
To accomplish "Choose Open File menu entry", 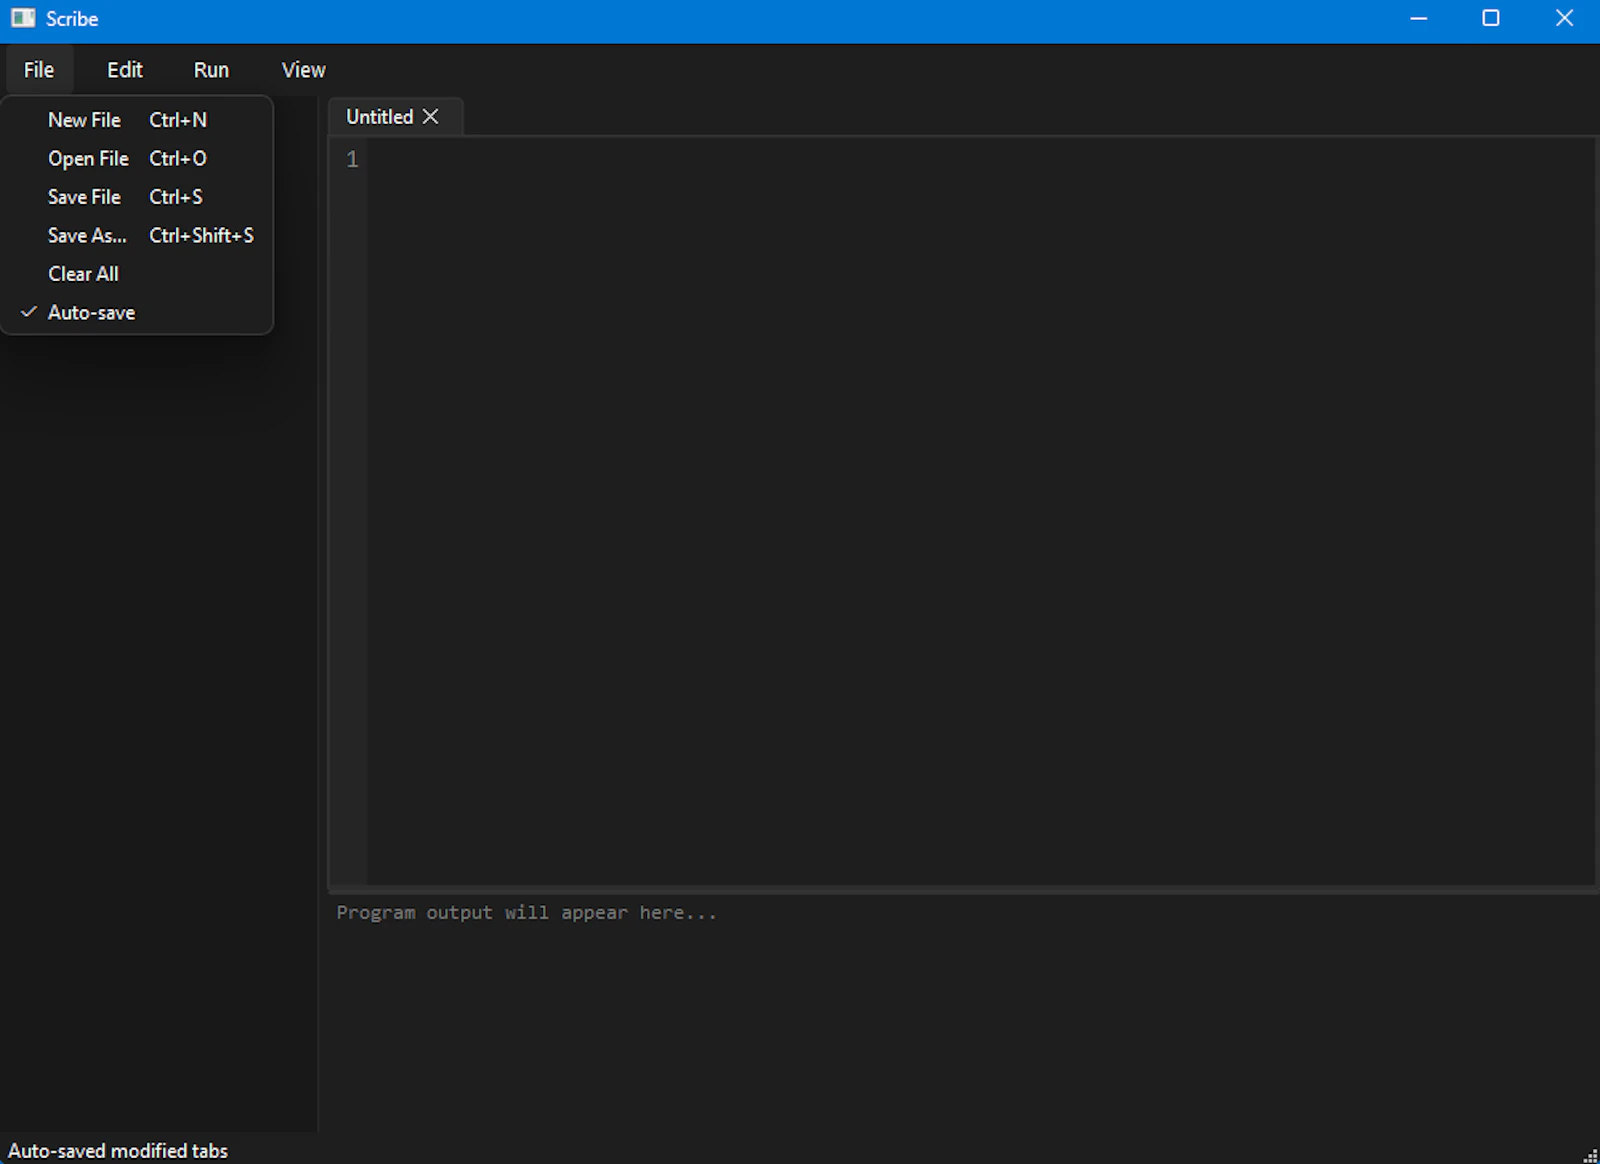I will pyautogui.click(x=137, y=159).
